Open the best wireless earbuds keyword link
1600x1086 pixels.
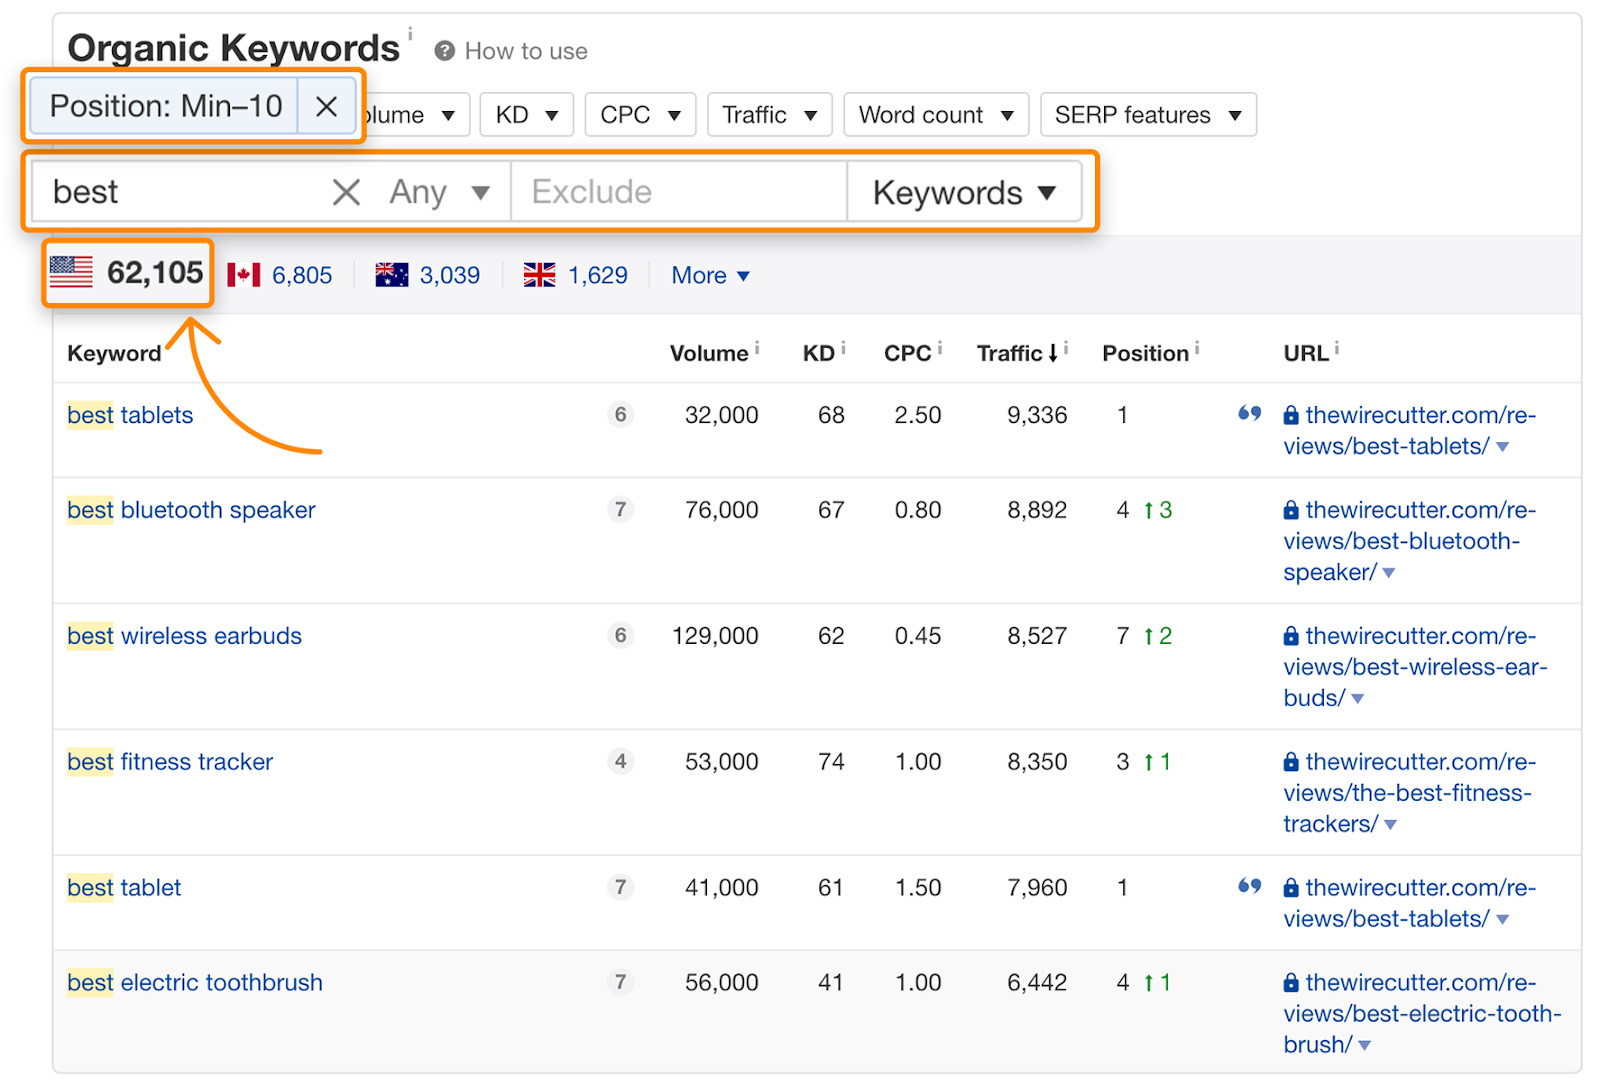184,635
